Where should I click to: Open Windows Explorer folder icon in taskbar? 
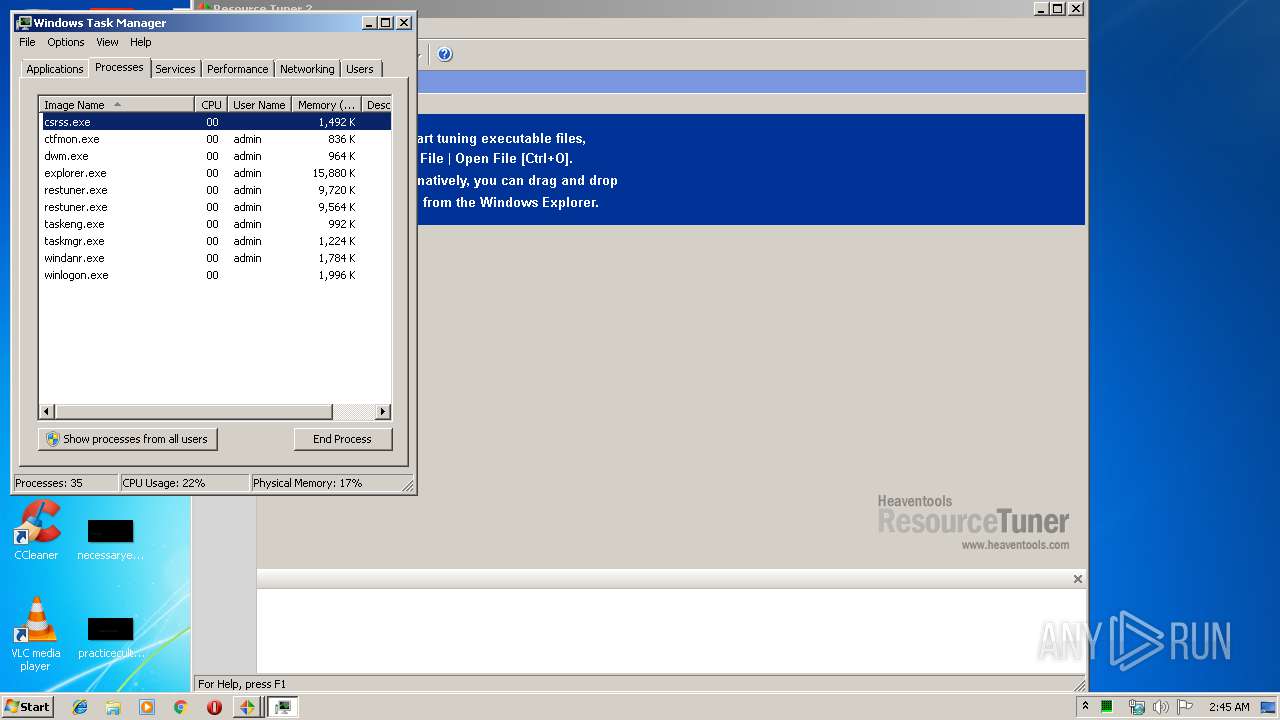[x=113, y=707]
